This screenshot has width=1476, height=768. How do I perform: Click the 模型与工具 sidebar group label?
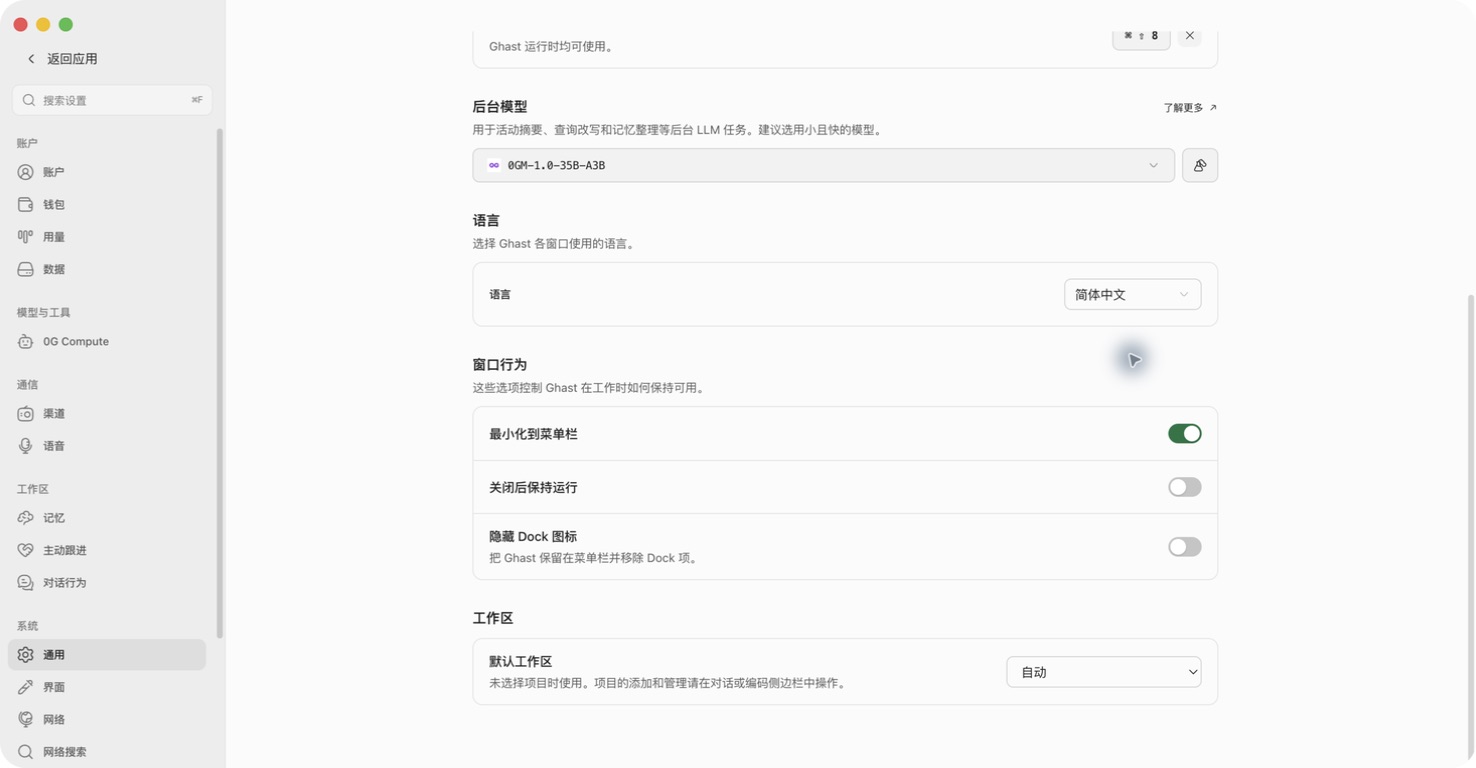(x=44, y=313)
